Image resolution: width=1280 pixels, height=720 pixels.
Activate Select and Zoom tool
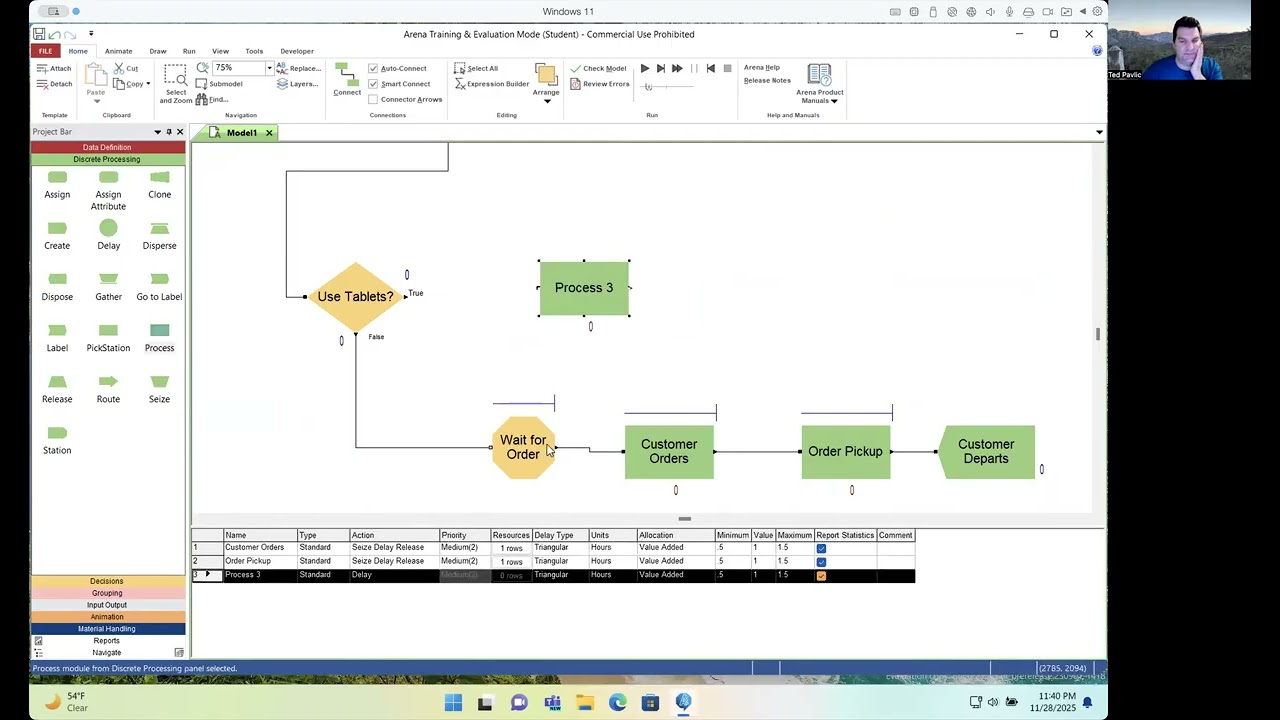click(x=176, y=84)
